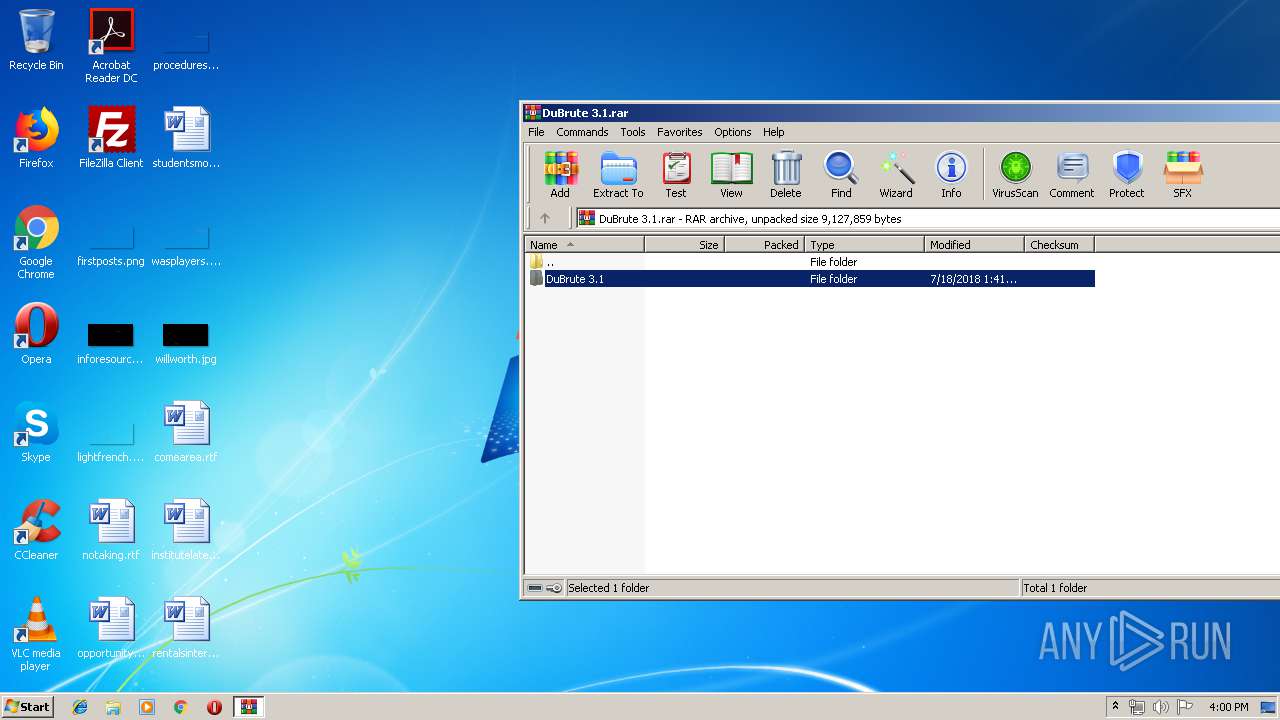Open the notaking.rtf document
Image resolution: width=1280 pixels, height=720 pixels.
[111, 530]
